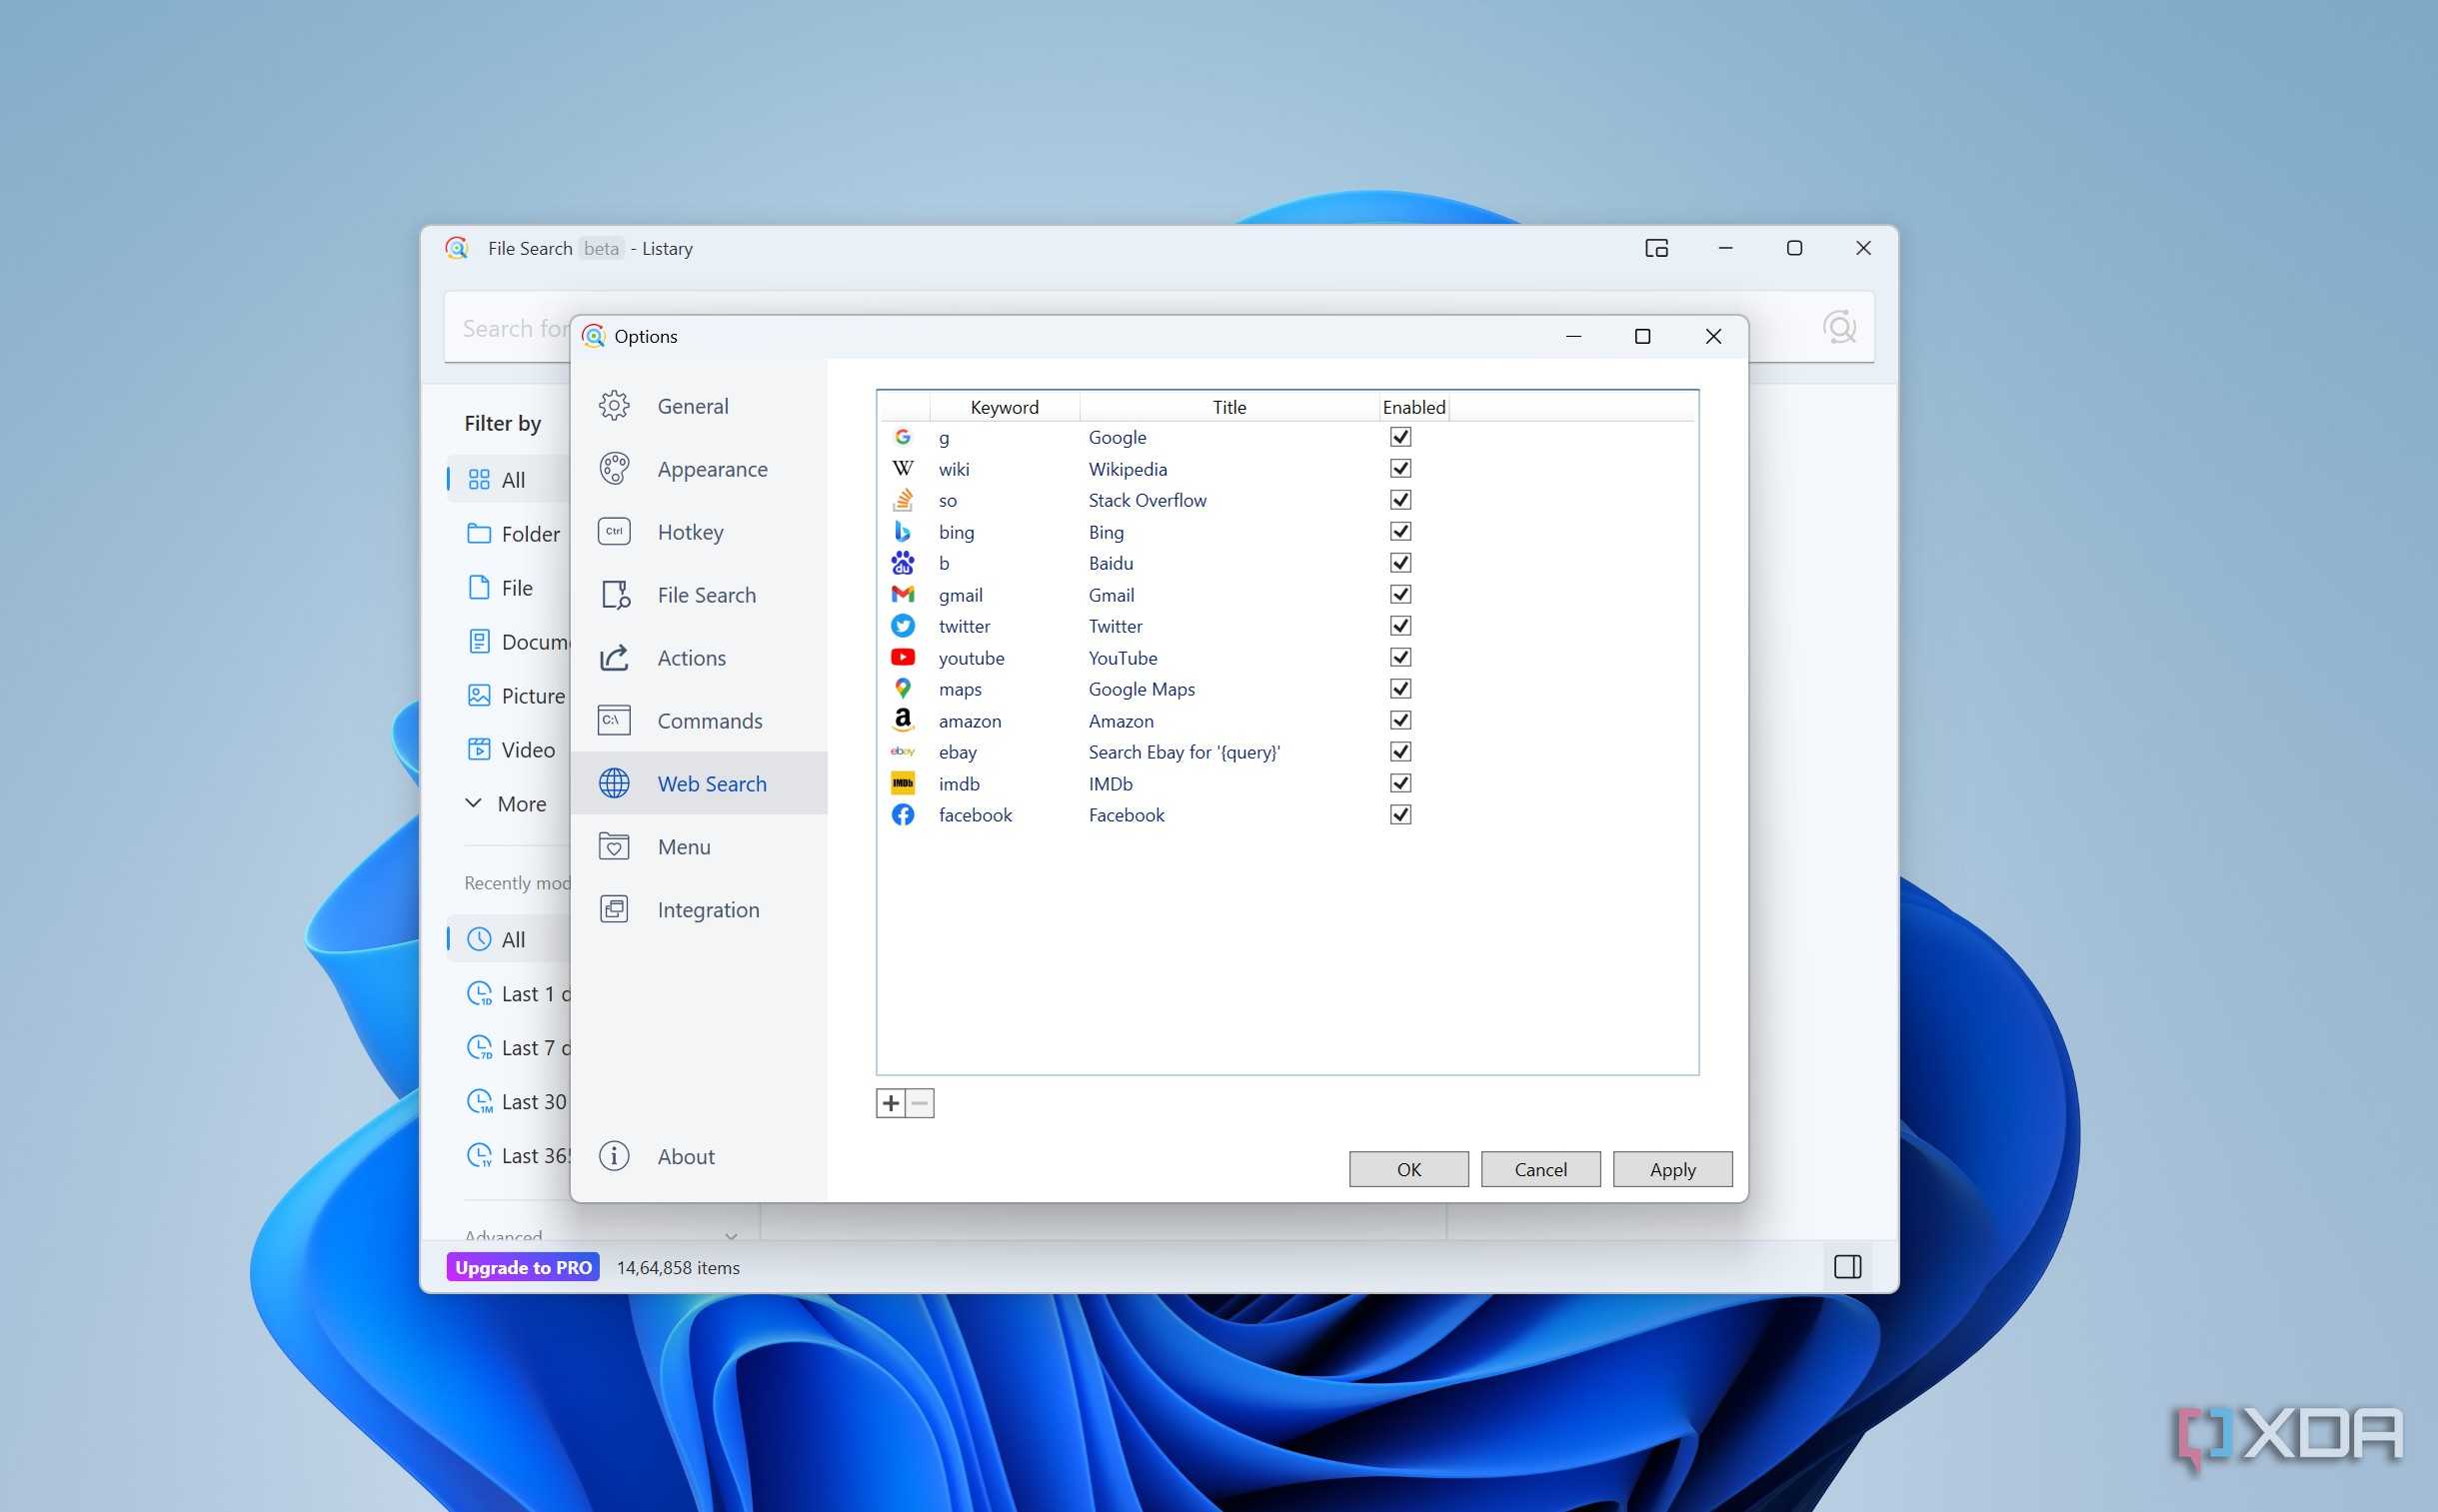2438x1512 pixels.
Task: Disable the Google search checkbox
Action: pos(1400,437)
